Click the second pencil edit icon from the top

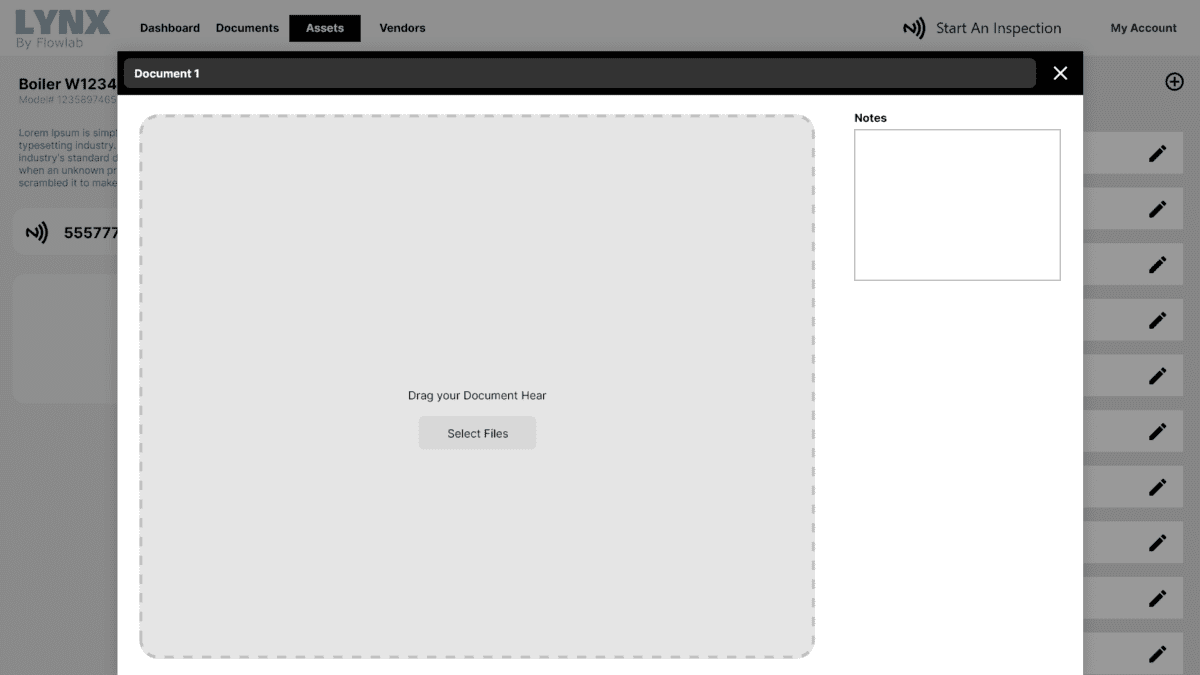1157,209
